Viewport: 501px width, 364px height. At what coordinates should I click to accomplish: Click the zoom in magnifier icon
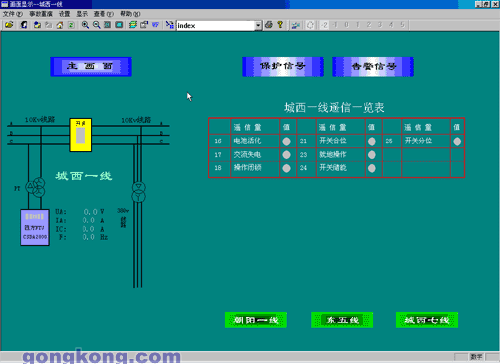(85, 25)
